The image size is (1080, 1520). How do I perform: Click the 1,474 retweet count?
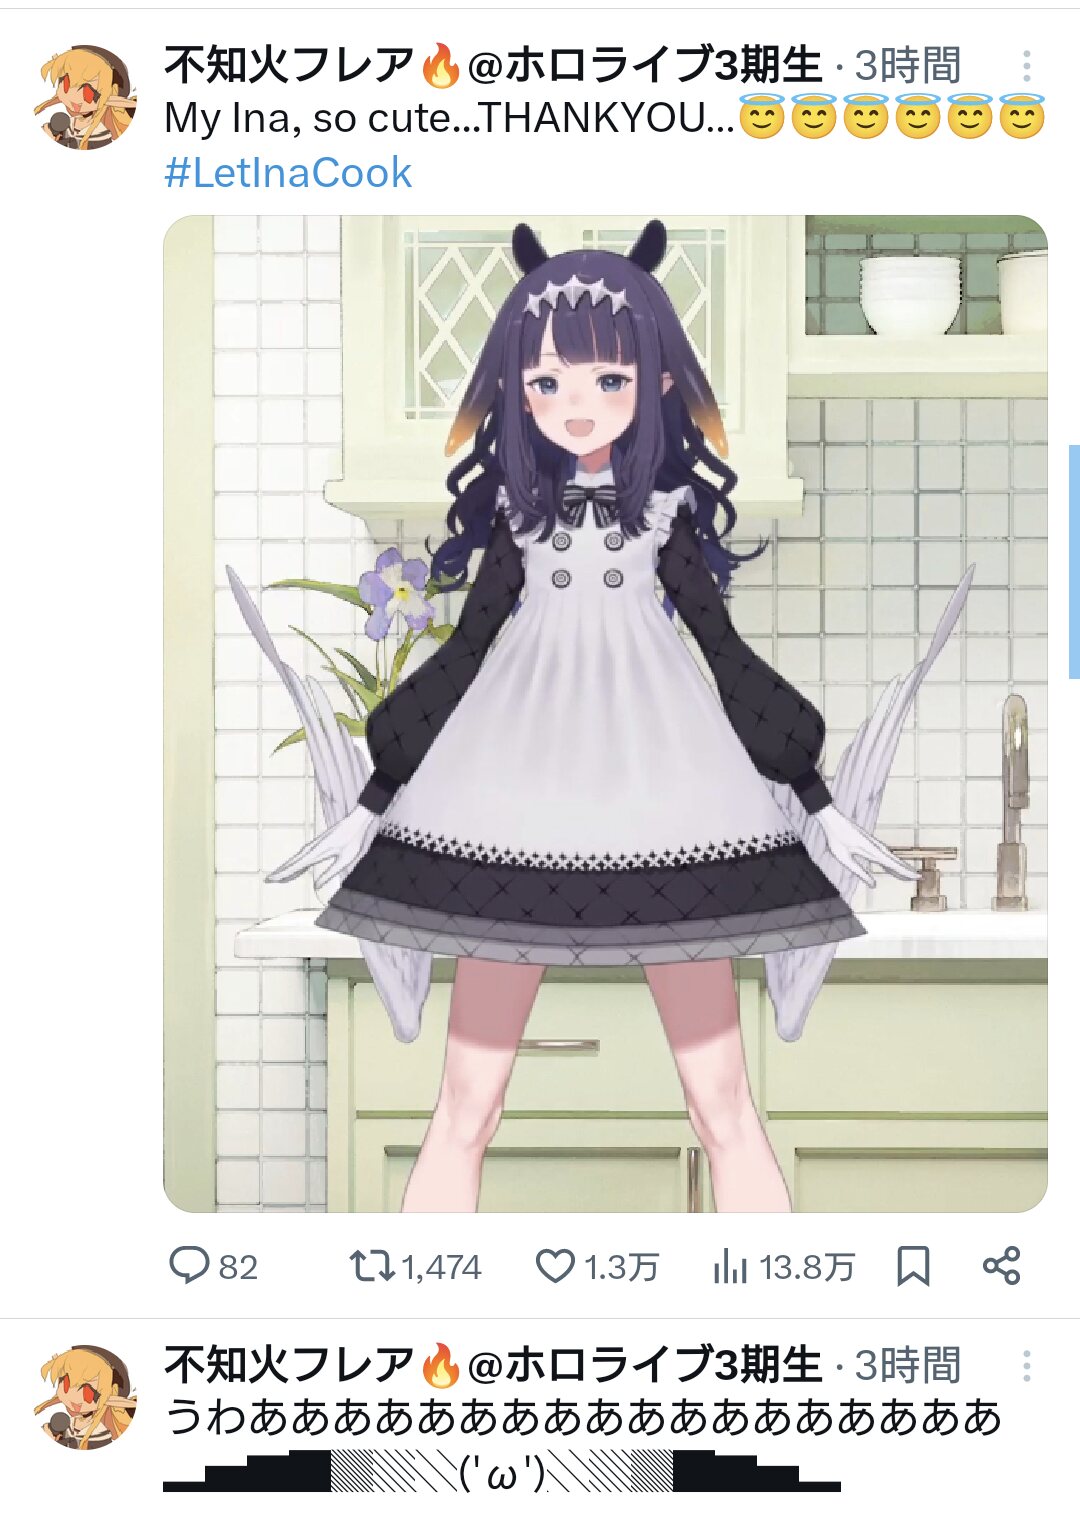coord(441,1267)
